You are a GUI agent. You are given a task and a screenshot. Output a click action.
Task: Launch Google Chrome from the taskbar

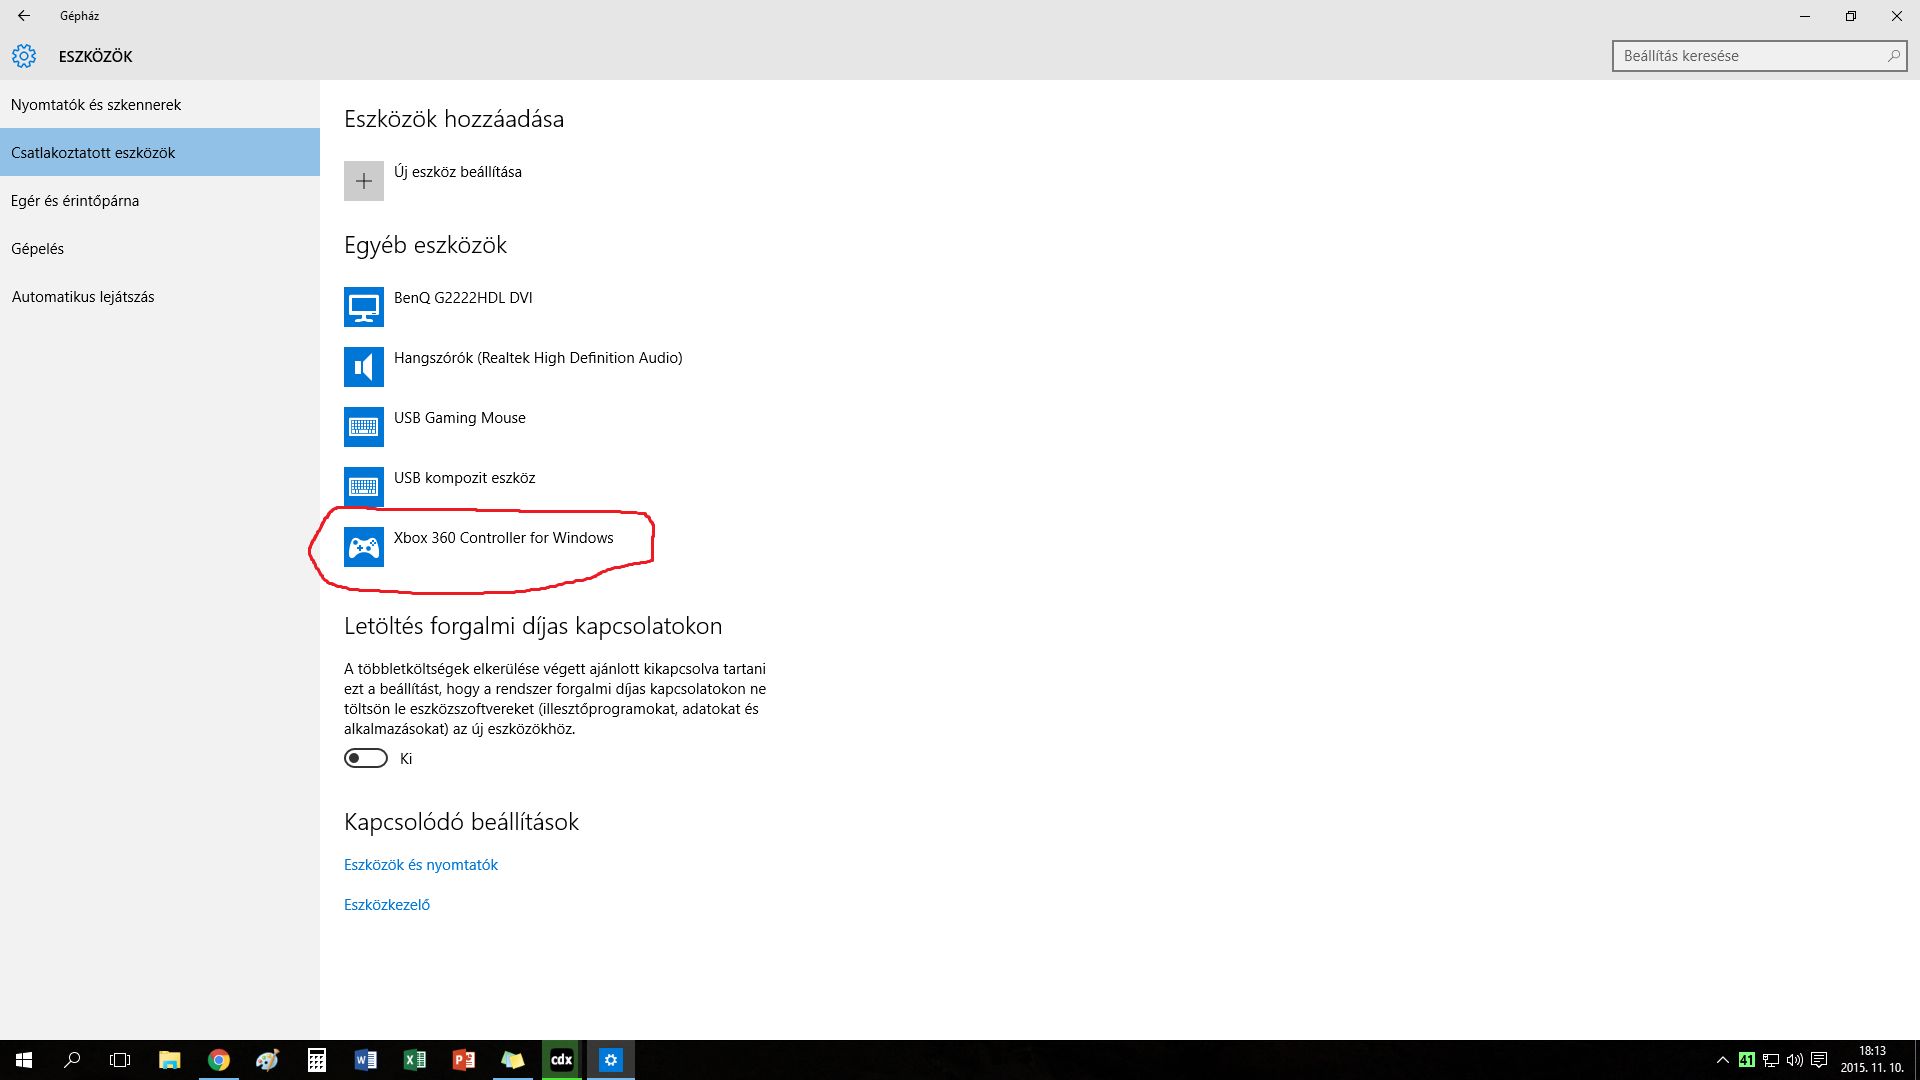pos(219,1060)
